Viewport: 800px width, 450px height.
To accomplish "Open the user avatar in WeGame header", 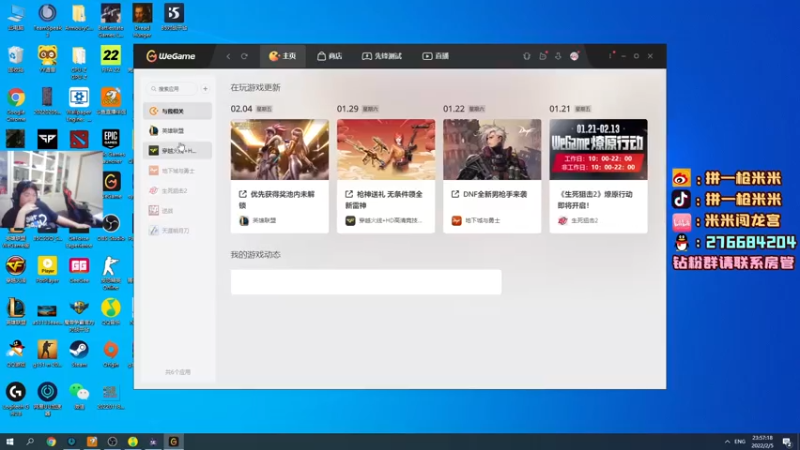I will click(x=574, y=56).
